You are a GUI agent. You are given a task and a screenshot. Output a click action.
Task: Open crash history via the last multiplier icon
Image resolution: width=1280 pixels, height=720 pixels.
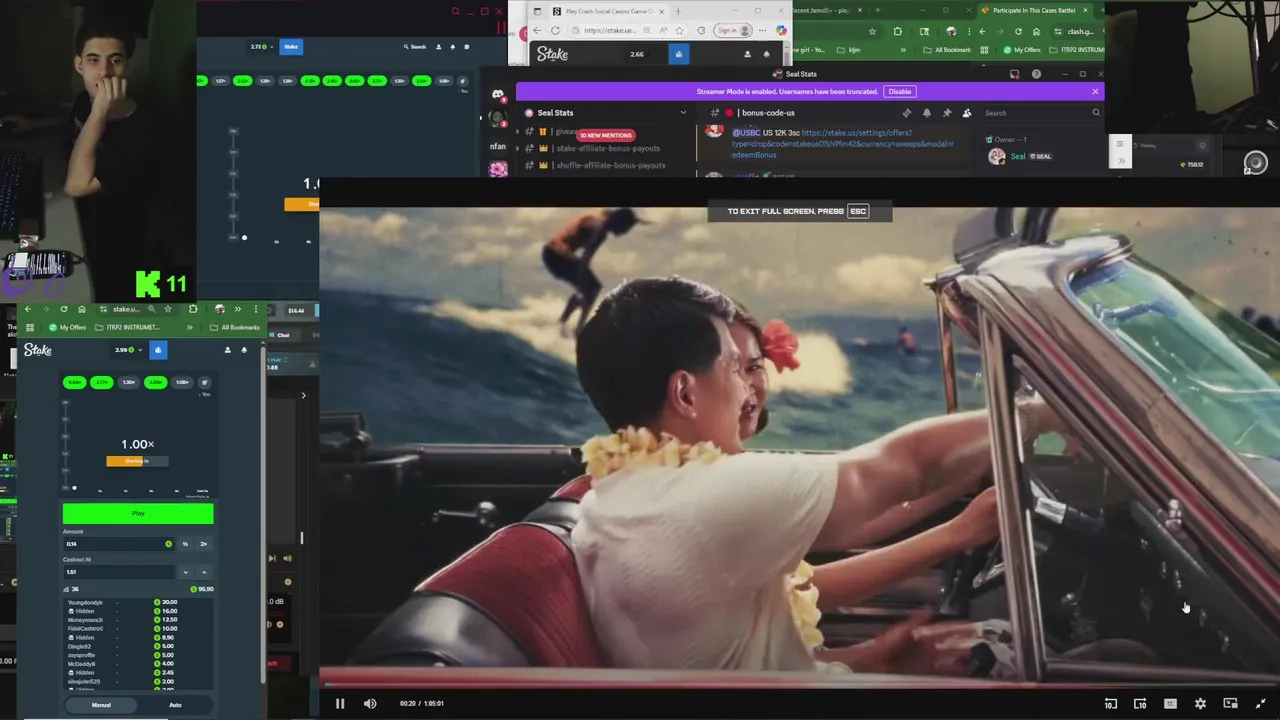pos(205,382)
